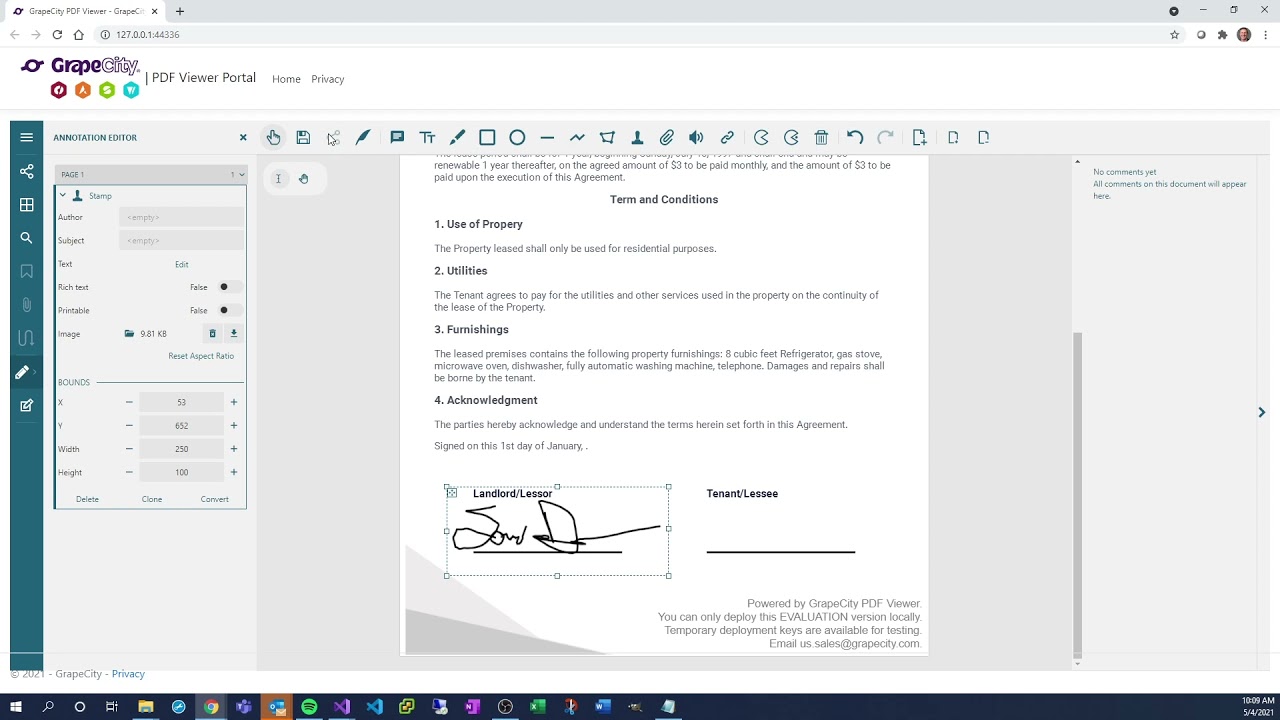The height and width of the screenshot is (720, 1280).
Task: Click the share document toolbar icon
Action: 333,137
